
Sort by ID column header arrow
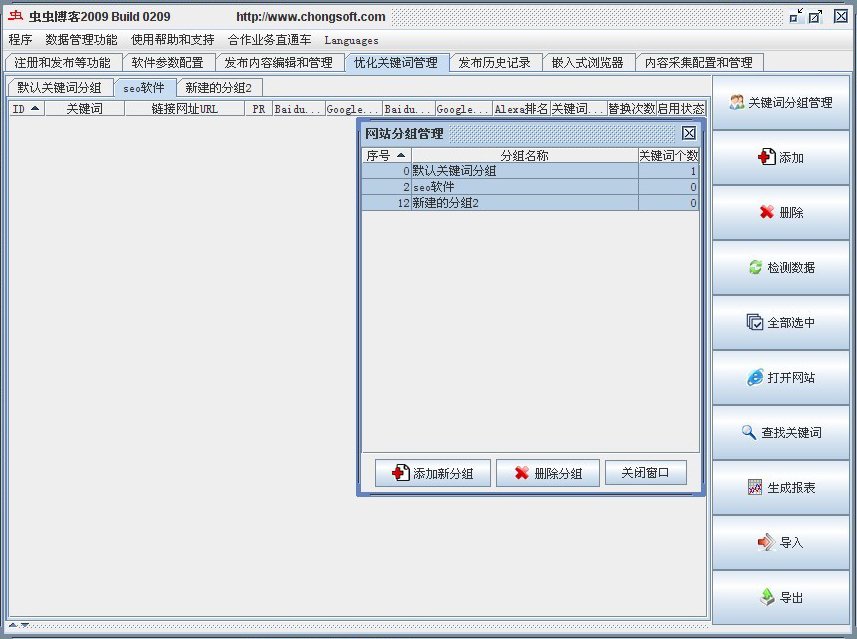pyautogui.click(x=35, y=108)
